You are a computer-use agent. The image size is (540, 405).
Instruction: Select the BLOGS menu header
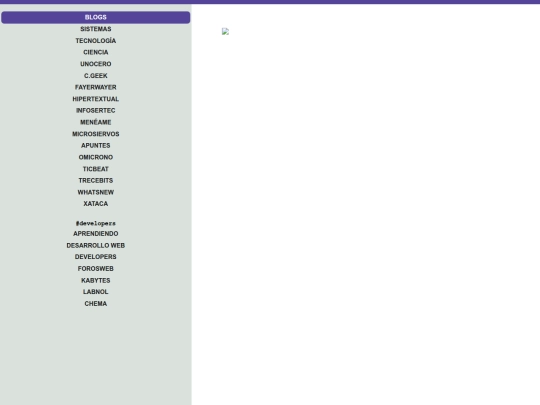pyautogui.click(x=95, y=18)
